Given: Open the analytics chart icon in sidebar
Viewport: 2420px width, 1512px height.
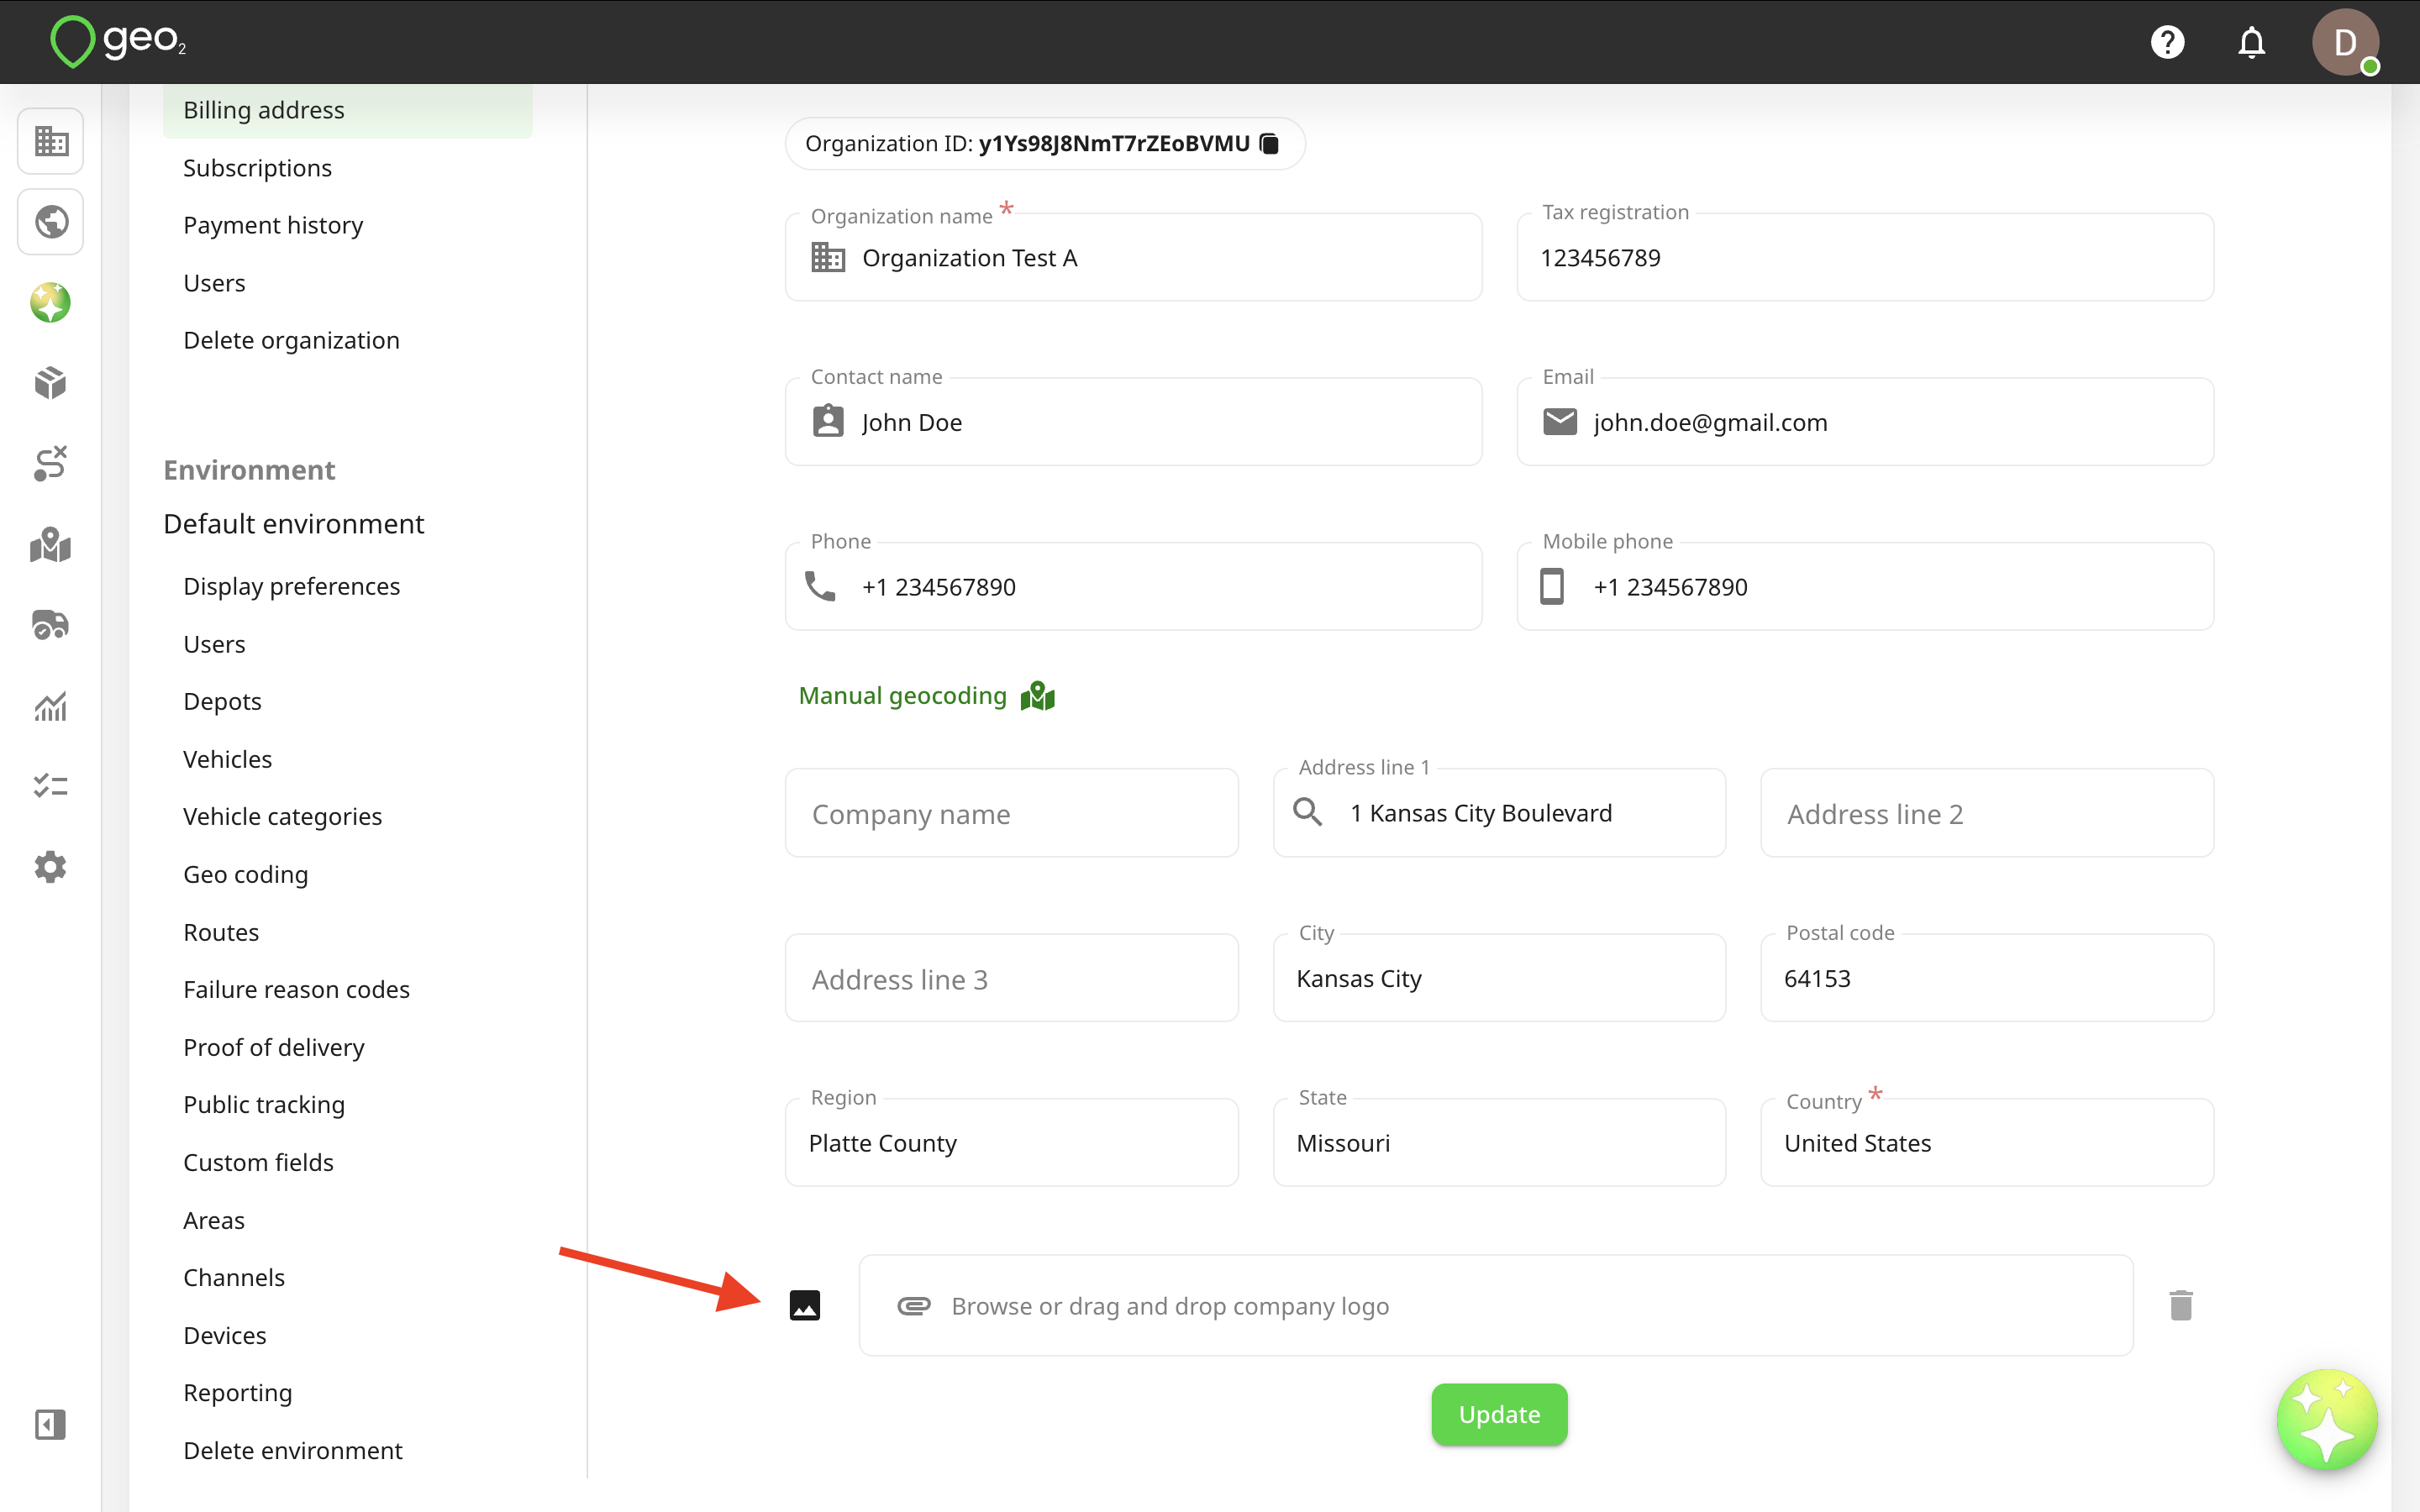Looking at the screenshot, I should pyautogui.click(x=51, y=706).
